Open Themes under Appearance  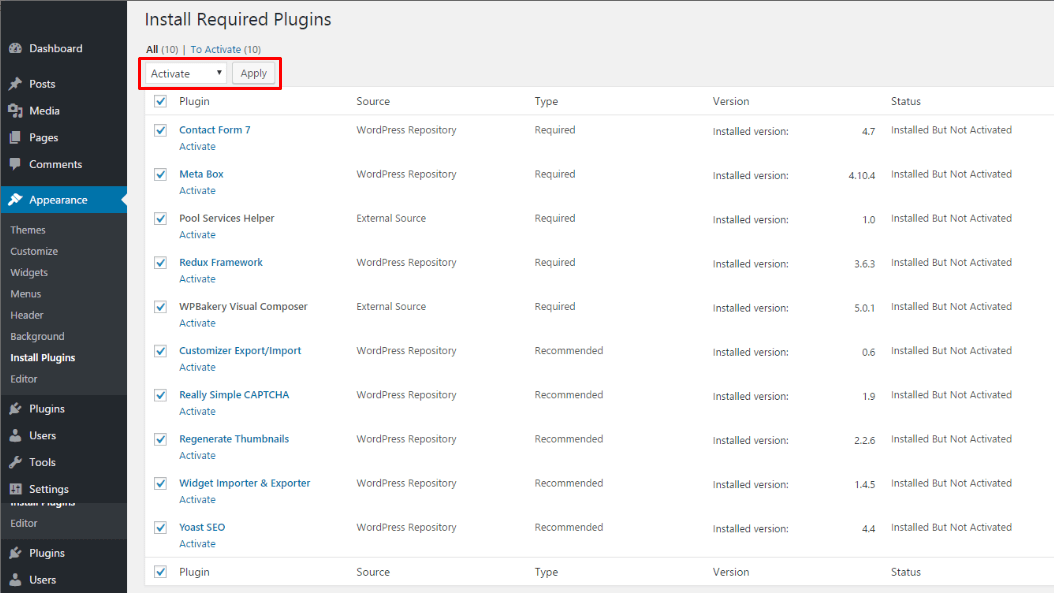pos(28,230)
